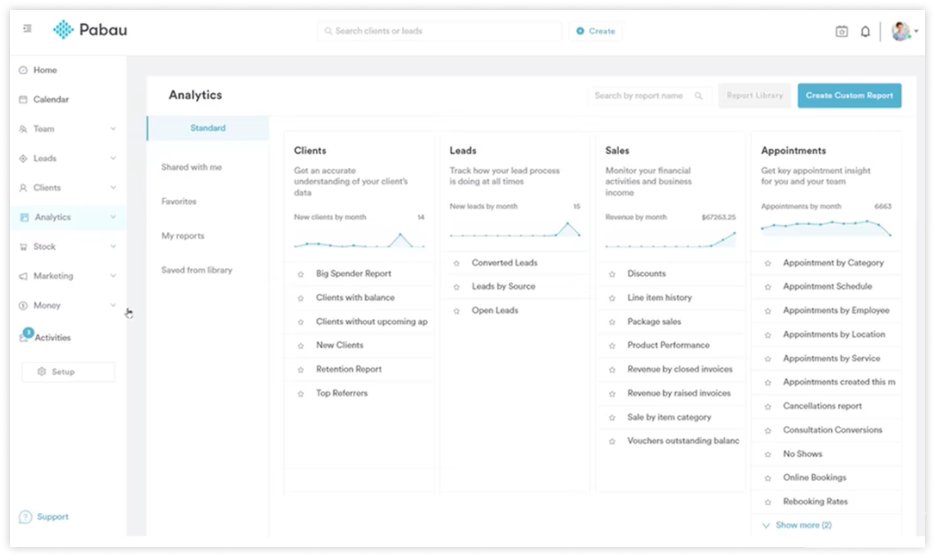Favorite the Big Spender Report star

(x=300, y=274)
